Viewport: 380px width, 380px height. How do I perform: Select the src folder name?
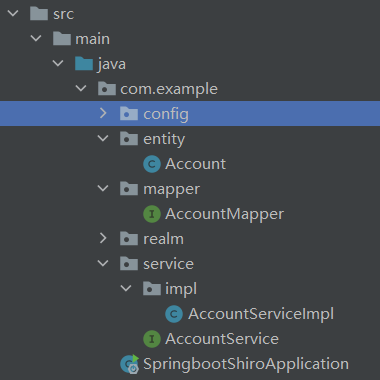63,14
